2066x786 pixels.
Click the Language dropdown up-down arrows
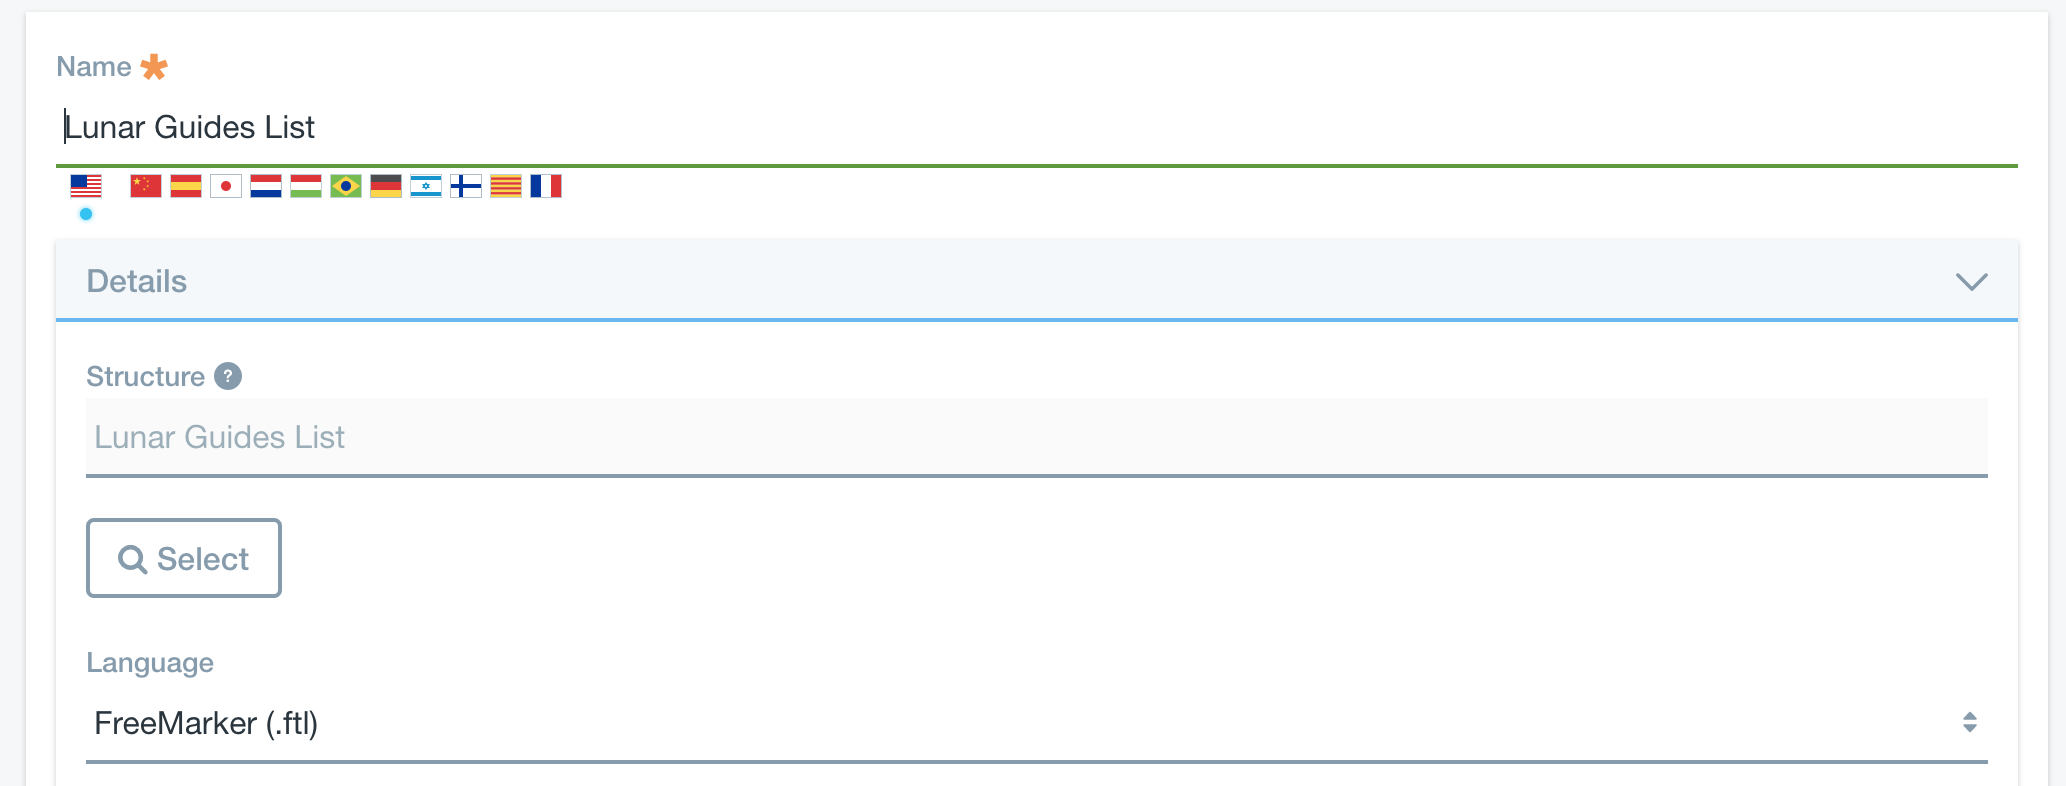1969,722
